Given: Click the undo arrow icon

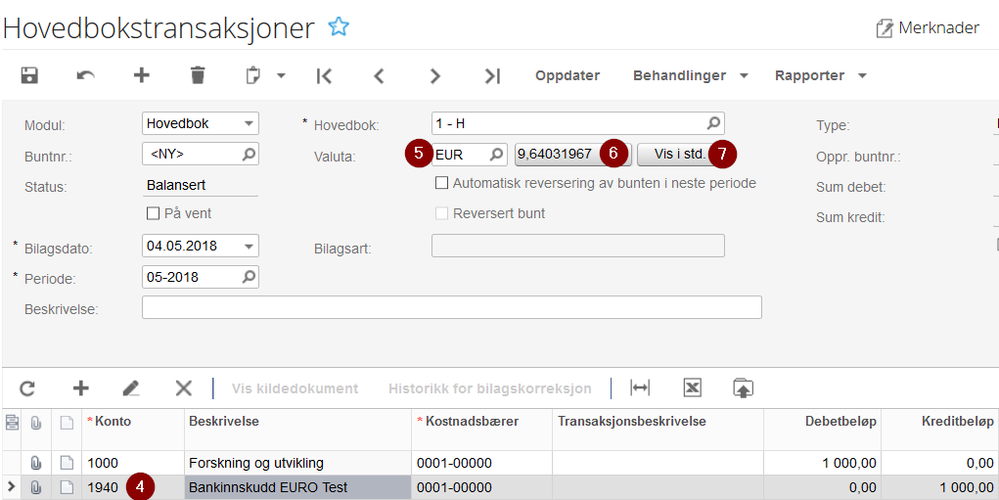Looking at the screenshot, I should pyautogui.click(x=85, y=75).
